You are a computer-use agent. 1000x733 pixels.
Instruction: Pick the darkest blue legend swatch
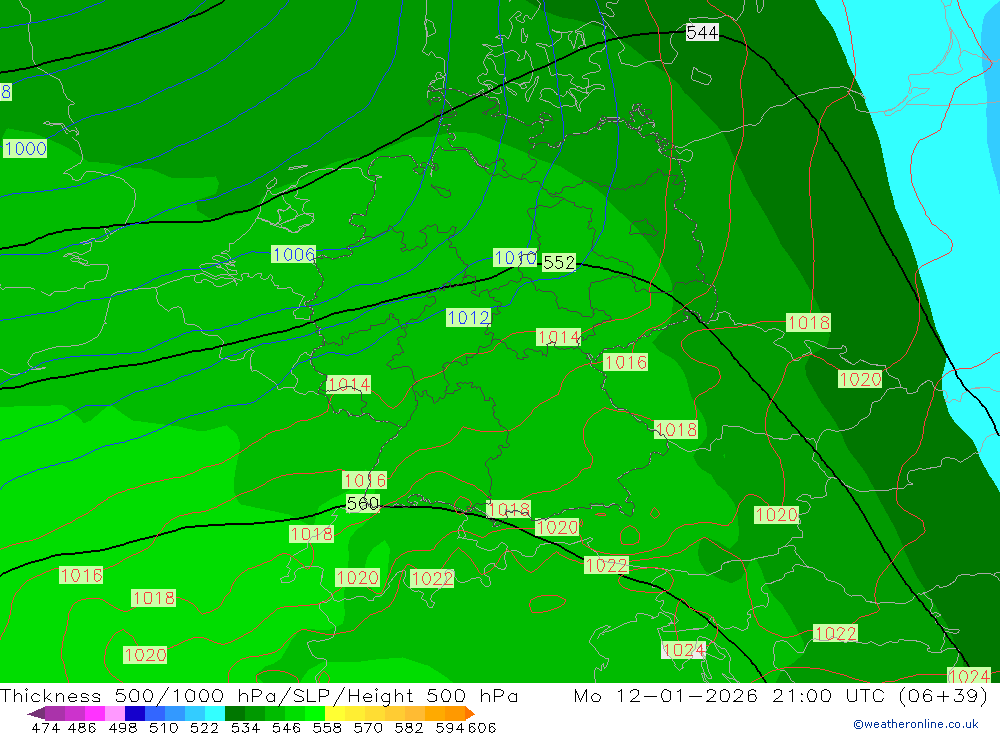[x=135, y=713]
